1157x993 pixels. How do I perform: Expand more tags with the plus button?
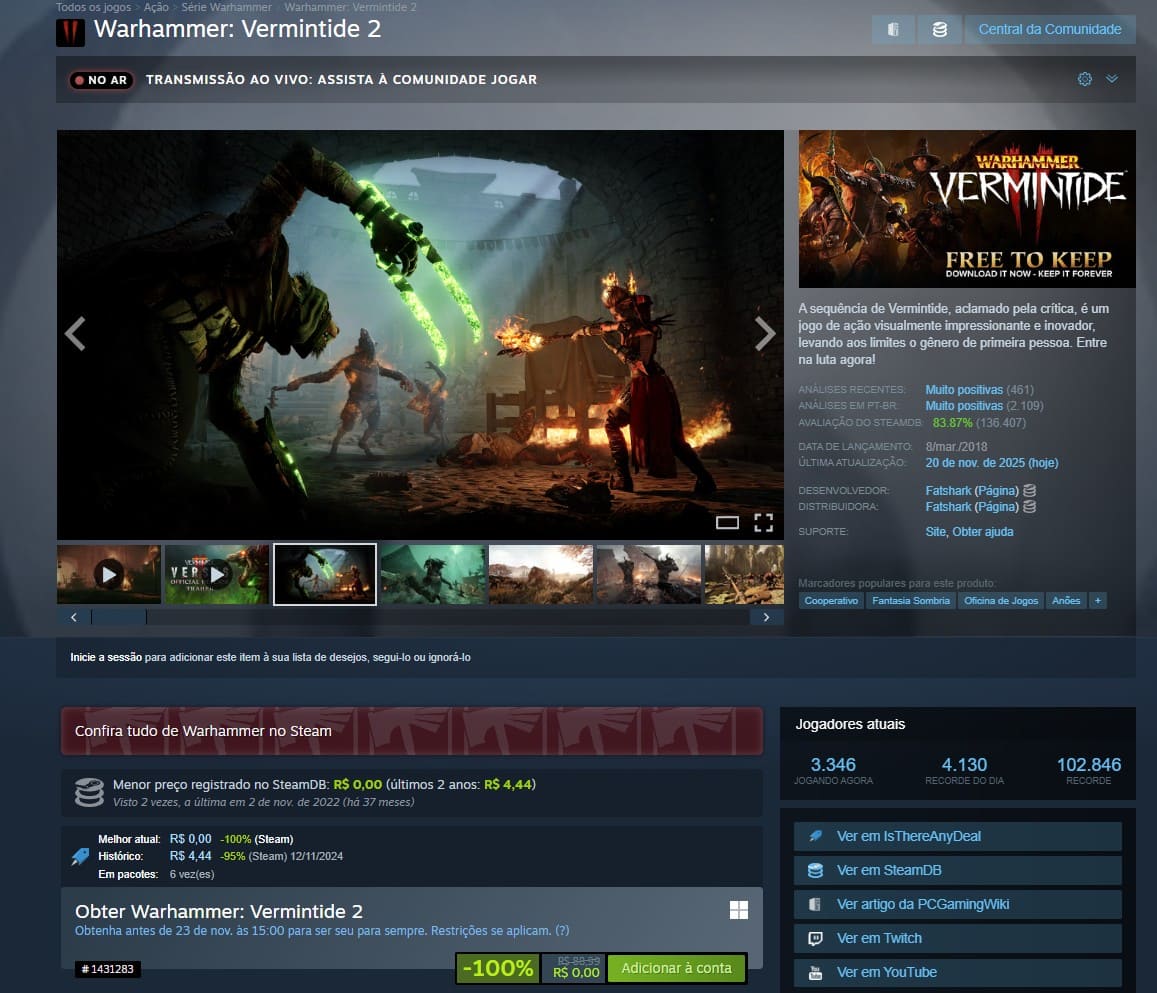[x=1098, y=601]
